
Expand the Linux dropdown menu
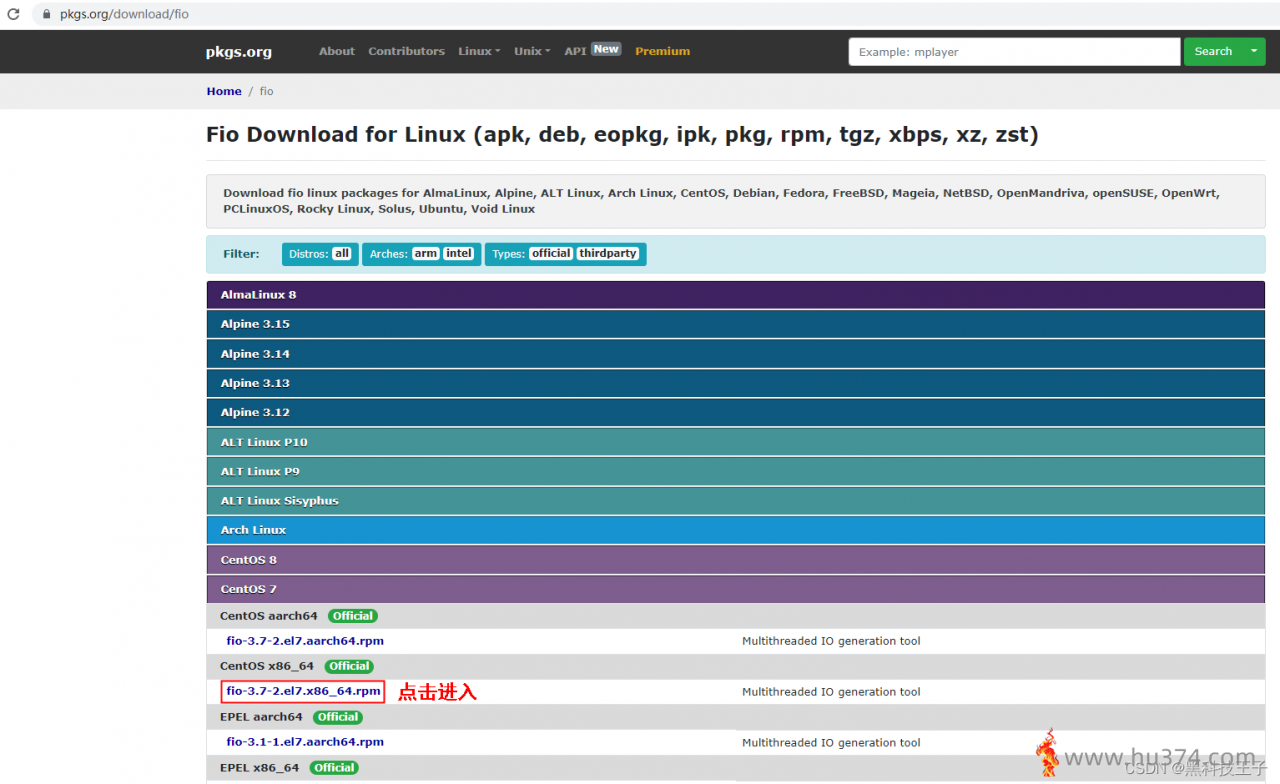(479, 51)
